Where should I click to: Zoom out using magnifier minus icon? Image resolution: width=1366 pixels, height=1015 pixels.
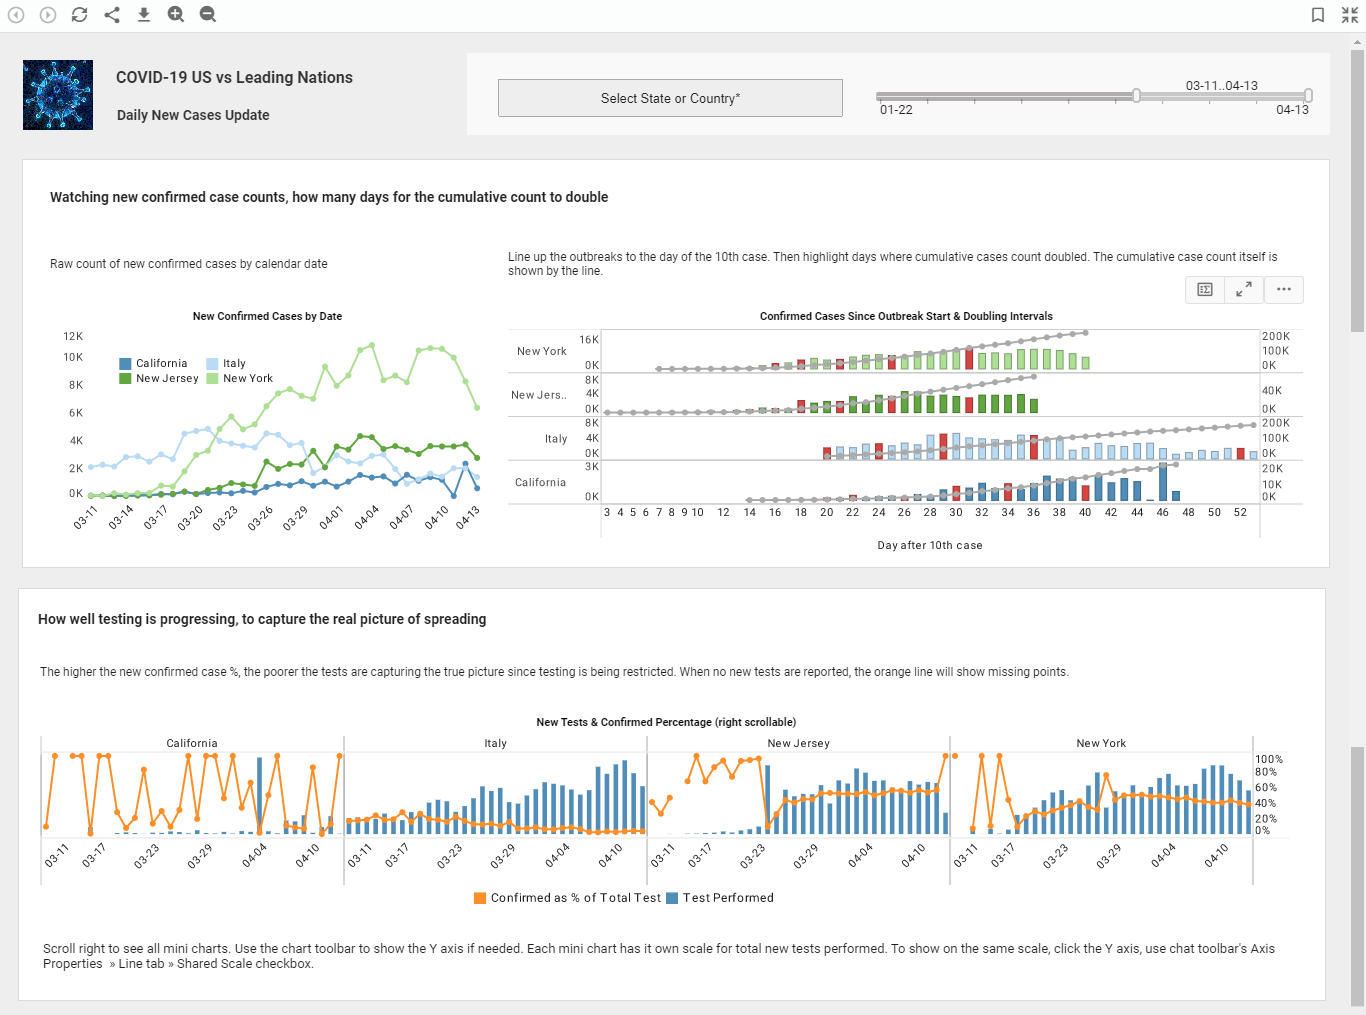[x=208, y=15]
